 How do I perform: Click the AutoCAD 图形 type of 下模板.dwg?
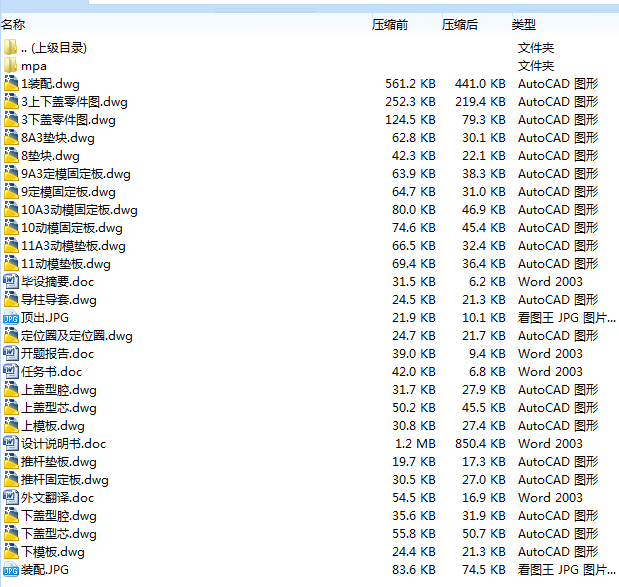click(x=558, y=552)
